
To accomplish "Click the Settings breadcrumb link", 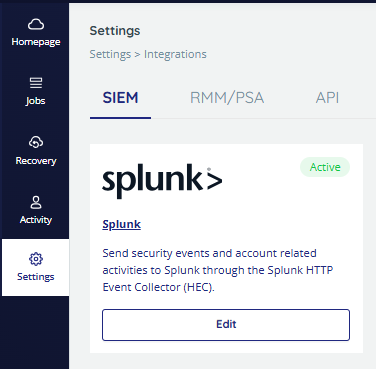I will (x=110, y=54).
